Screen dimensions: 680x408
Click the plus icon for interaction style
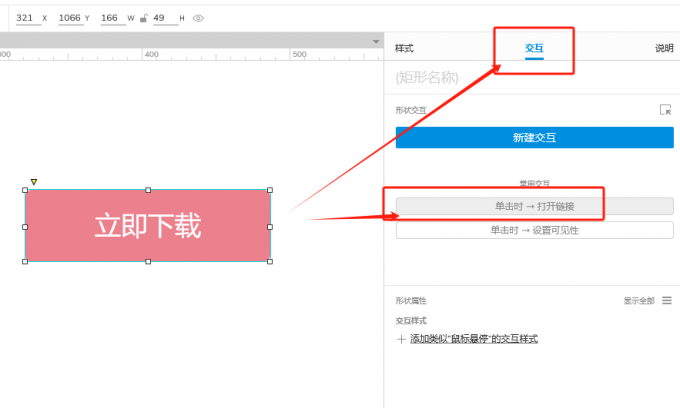tap(401, 339)
